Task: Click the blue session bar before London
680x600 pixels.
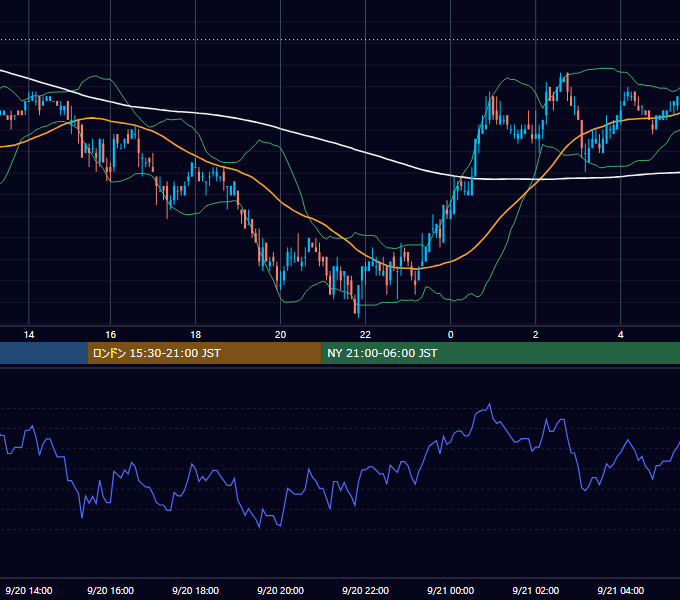Action: pyautogui.click(x=43, y=353)
